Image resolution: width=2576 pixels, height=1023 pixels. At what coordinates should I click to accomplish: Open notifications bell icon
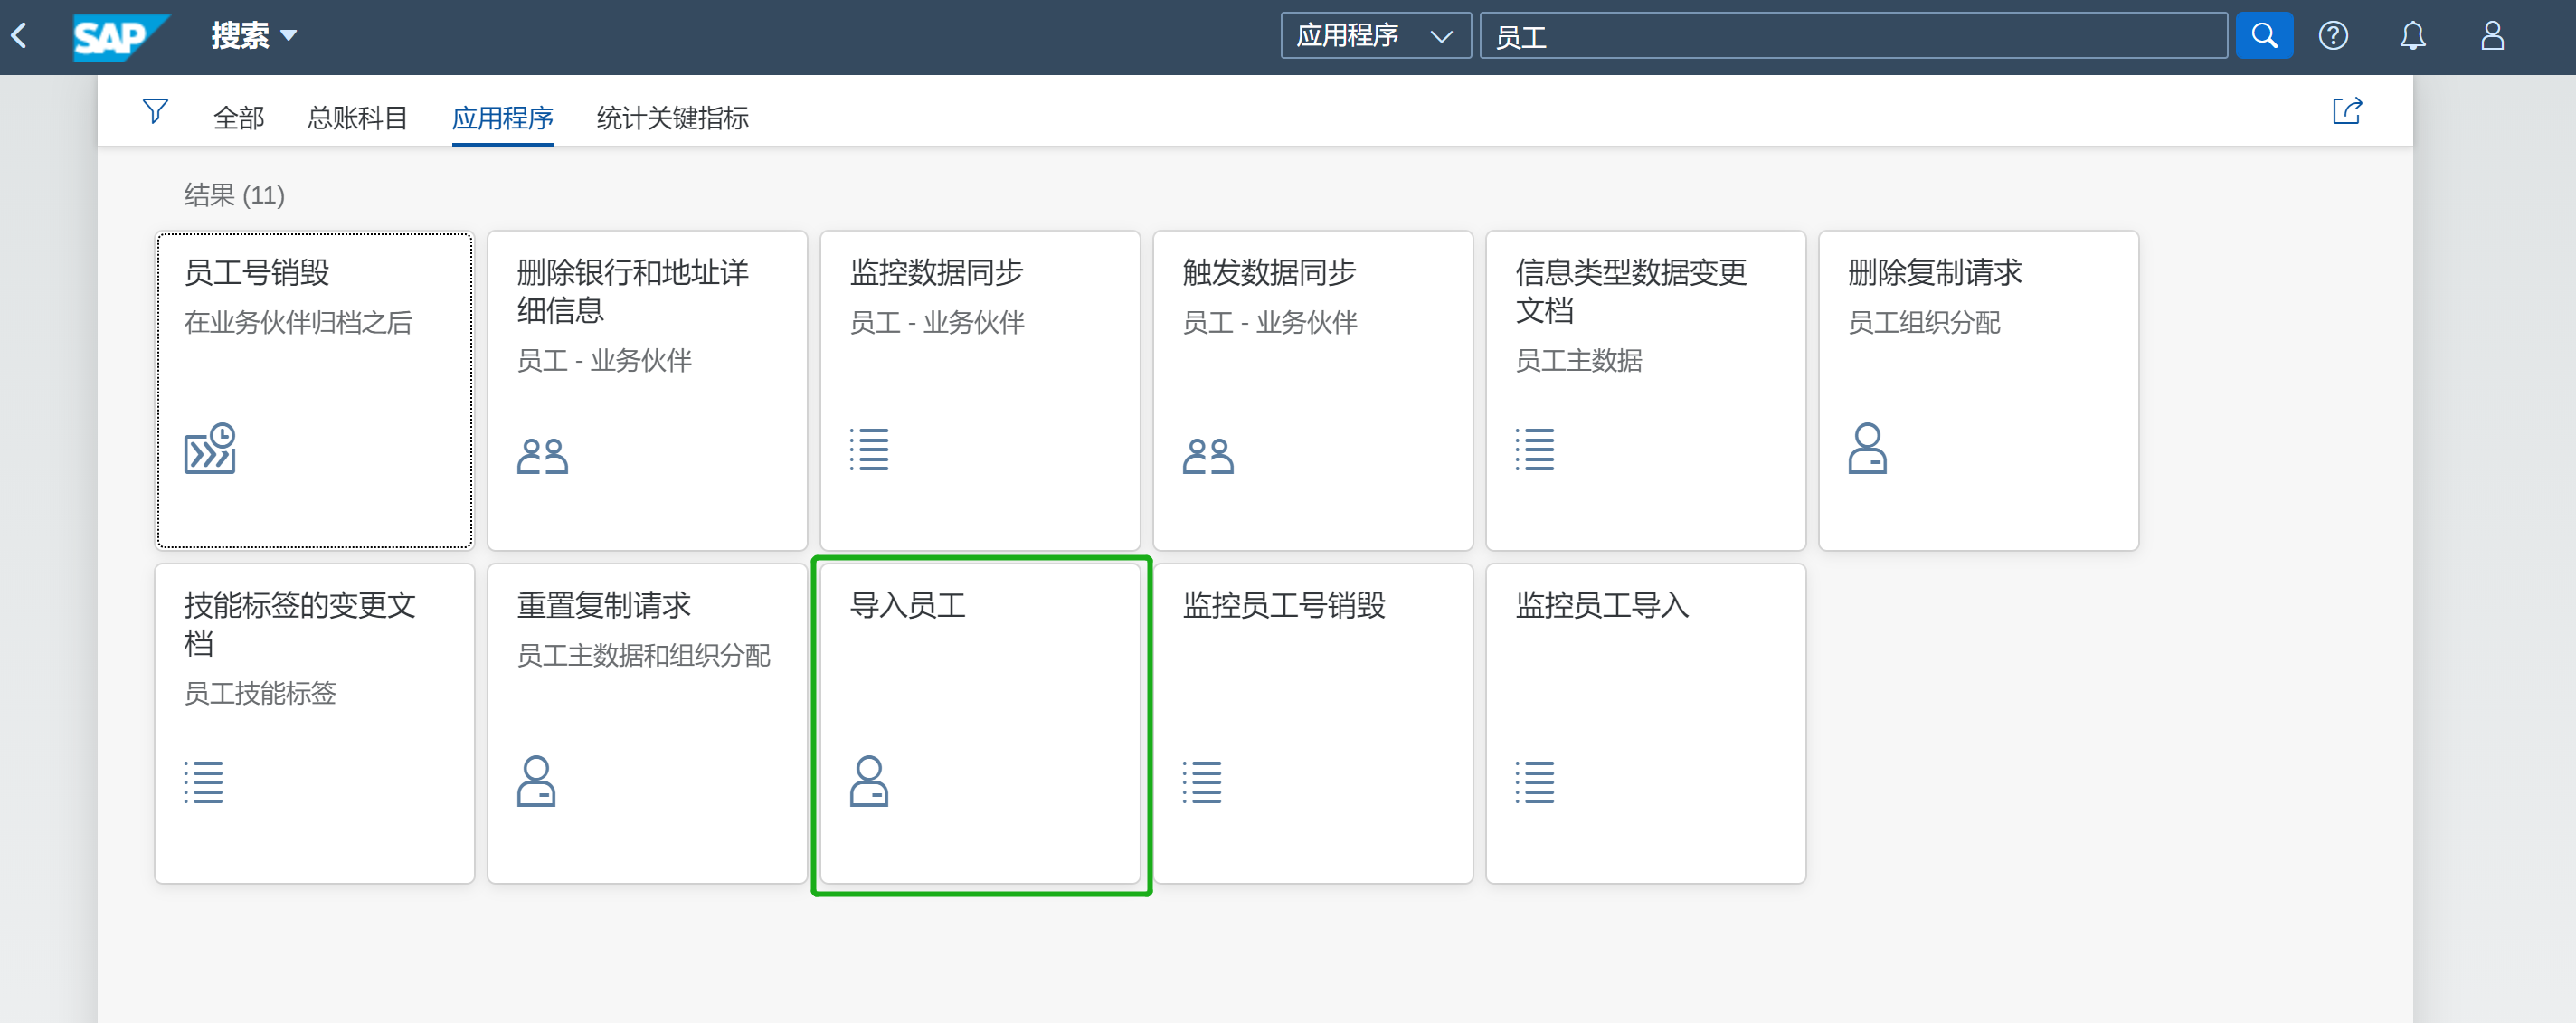click(x=2413, y=35)
